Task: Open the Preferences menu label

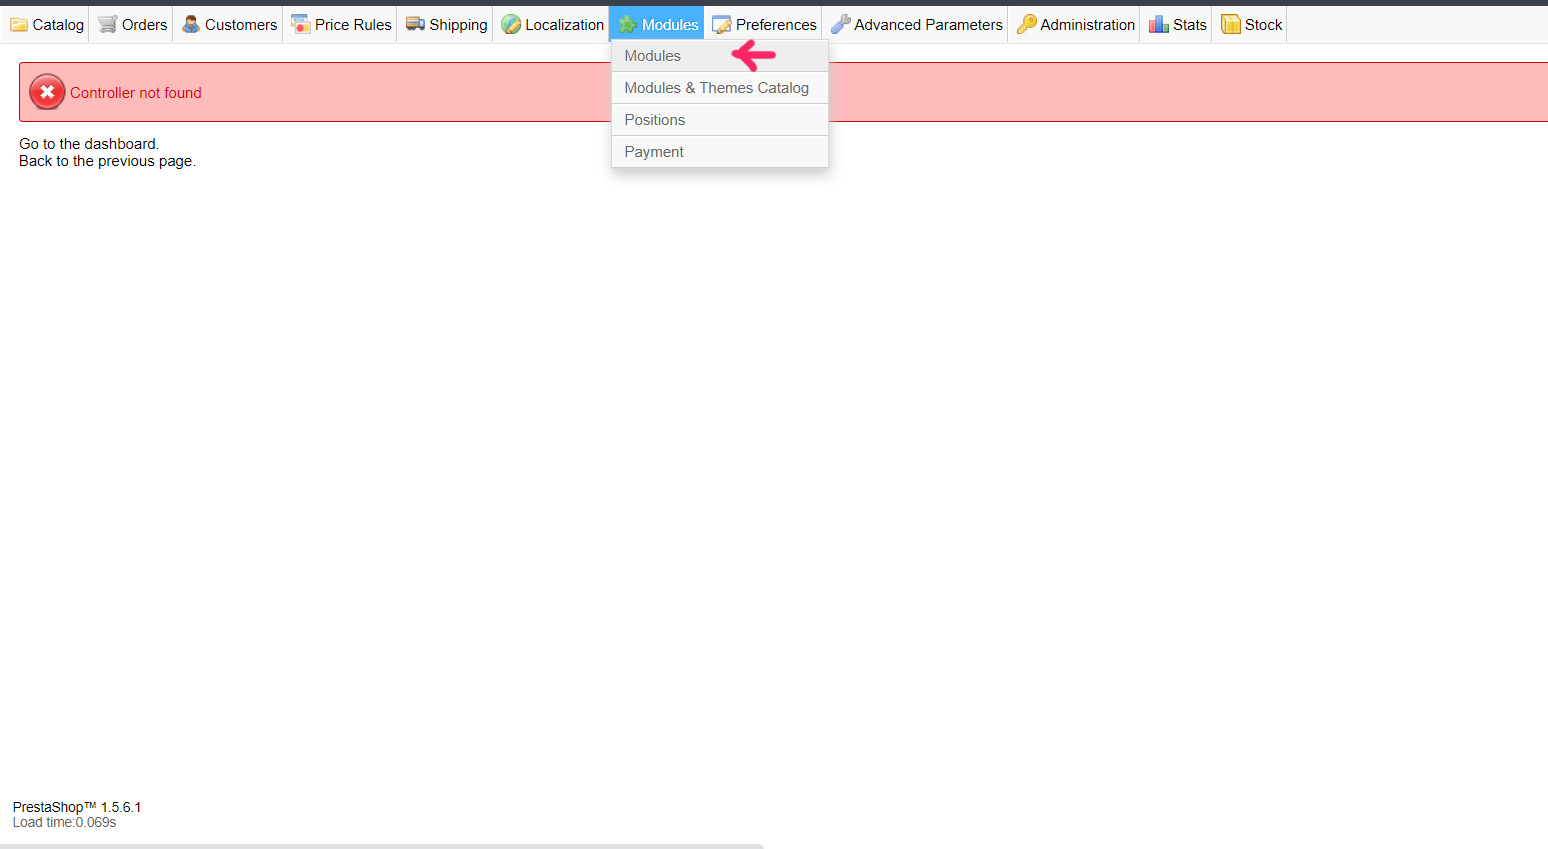Action: click(x=776, y=25)
